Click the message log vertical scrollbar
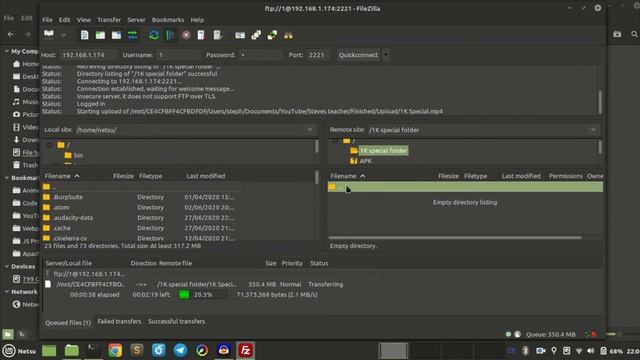The image size is (640, 360). 600,102
